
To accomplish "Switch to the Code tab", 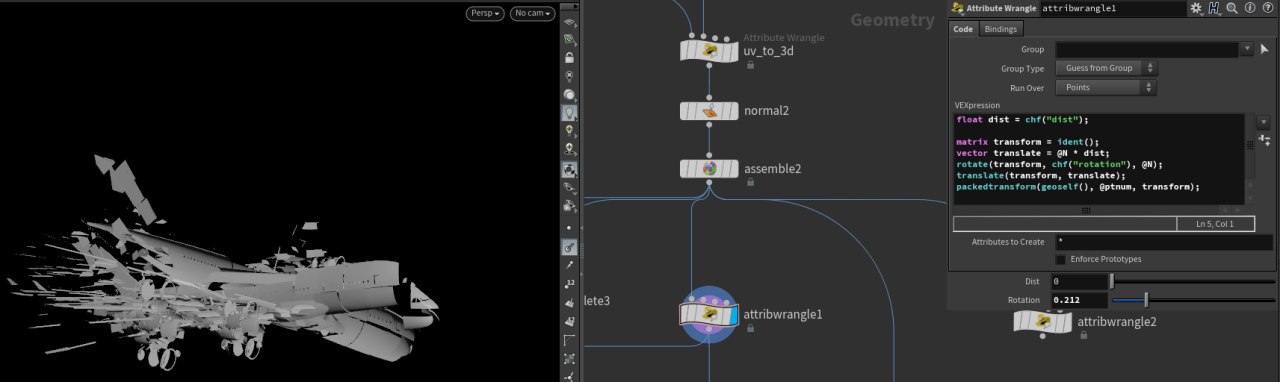I will [x=963, y=29].
